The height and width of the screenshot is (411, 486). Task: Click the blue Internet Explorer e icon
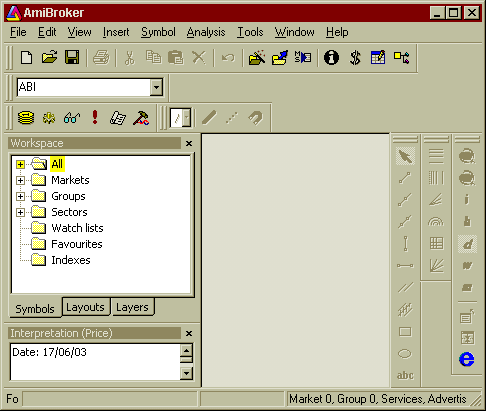point(467,359)
